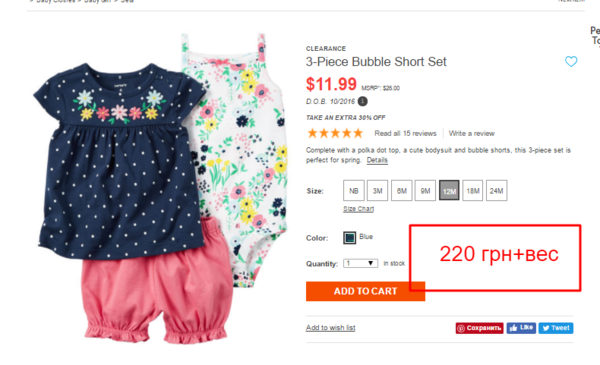Expand the Details link
The height and width of the screenshot is (365, 600).
377,160
